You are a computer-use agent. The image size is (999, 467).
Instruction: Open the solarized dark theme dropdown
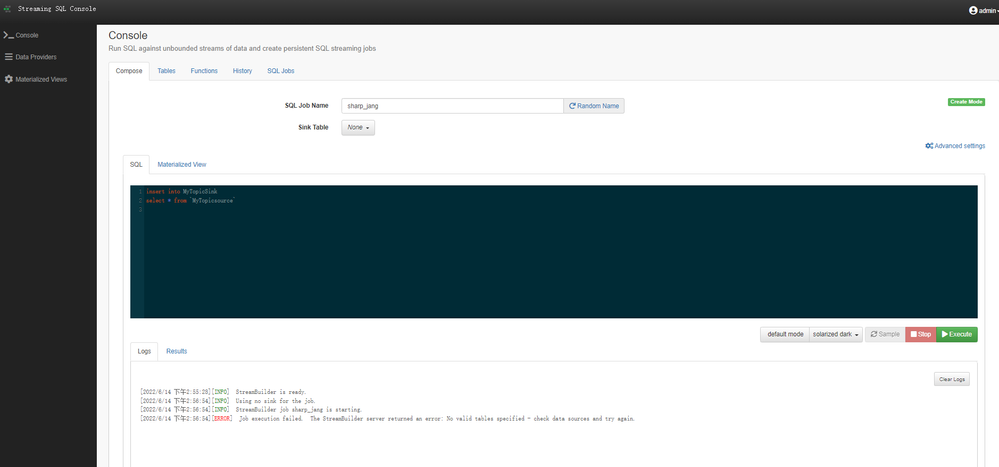(837, 334)
